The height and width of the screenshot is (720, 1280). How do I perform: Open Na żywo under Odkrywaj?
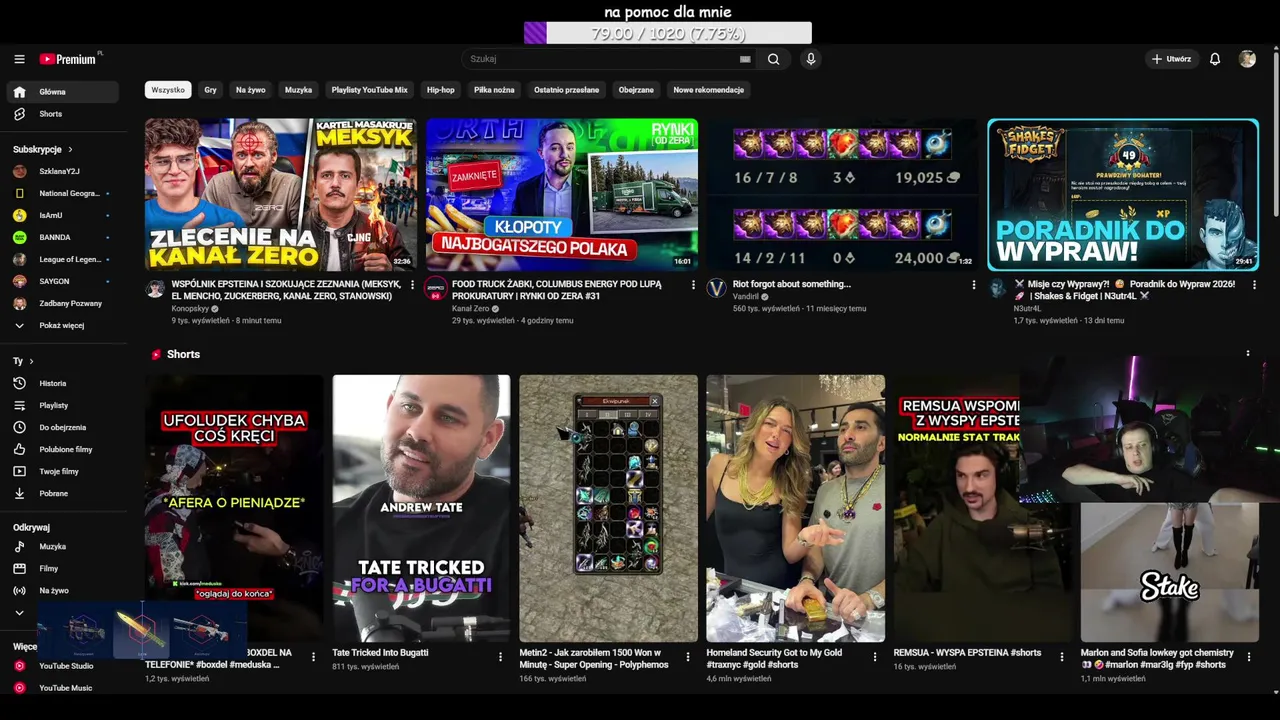62,591
